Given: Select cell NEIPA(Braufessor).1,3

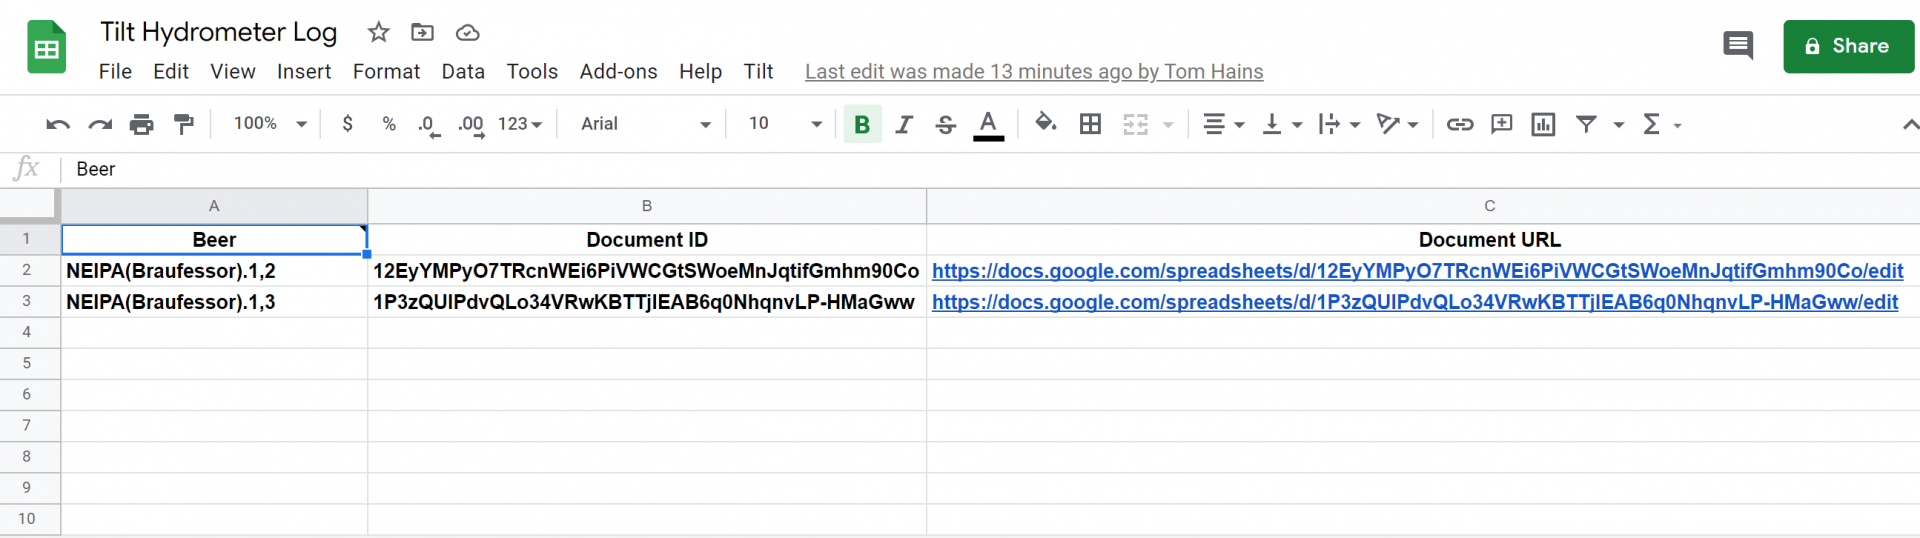Looking at the screenshot, I should tap(214, 302).
